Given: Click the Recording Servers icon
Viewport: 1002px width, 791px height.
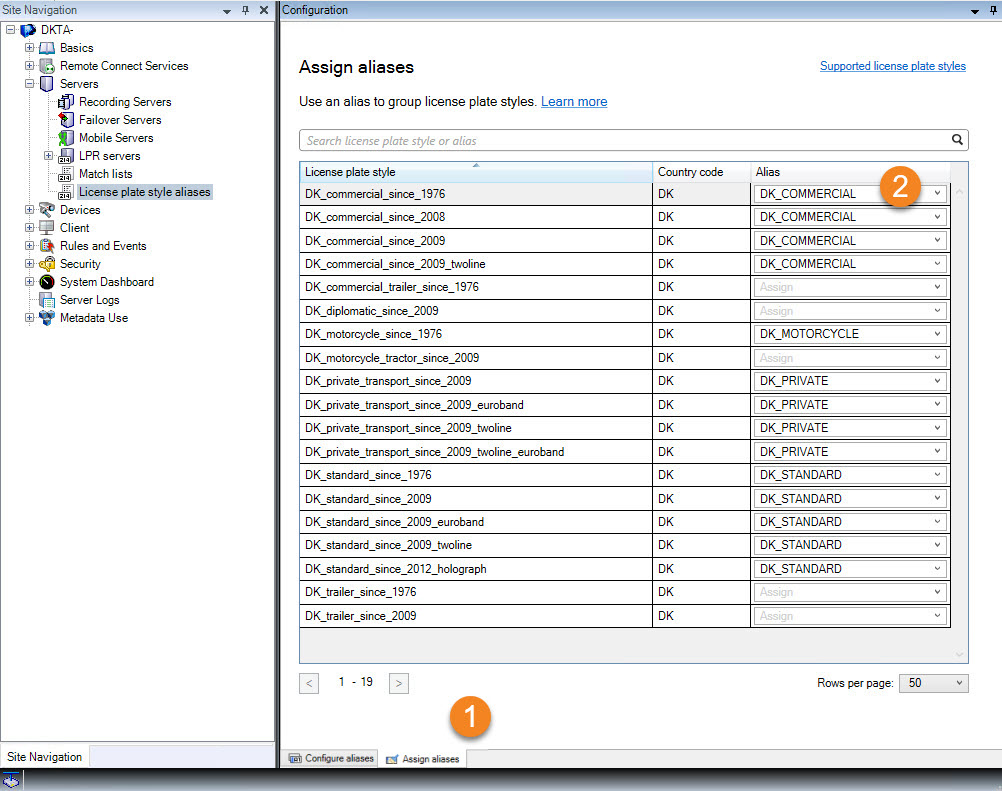Looking at the screenshot, I should (x=67, y=102).
